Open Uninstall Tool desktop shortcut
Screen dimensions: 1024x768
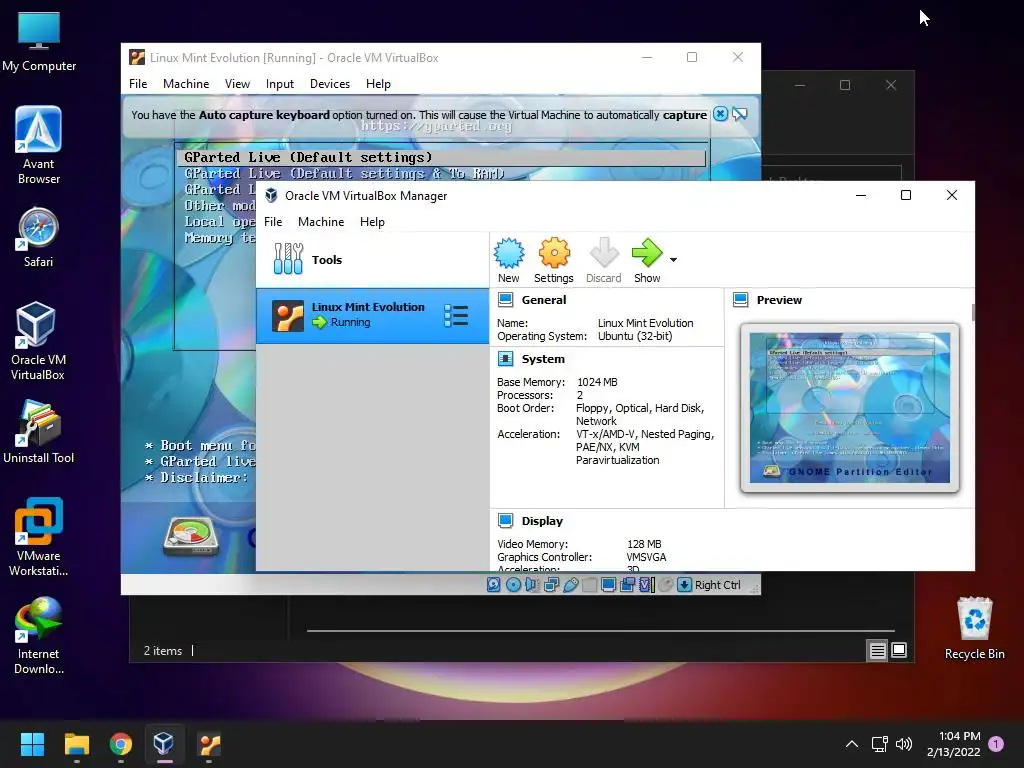click(x=39, y=432)
